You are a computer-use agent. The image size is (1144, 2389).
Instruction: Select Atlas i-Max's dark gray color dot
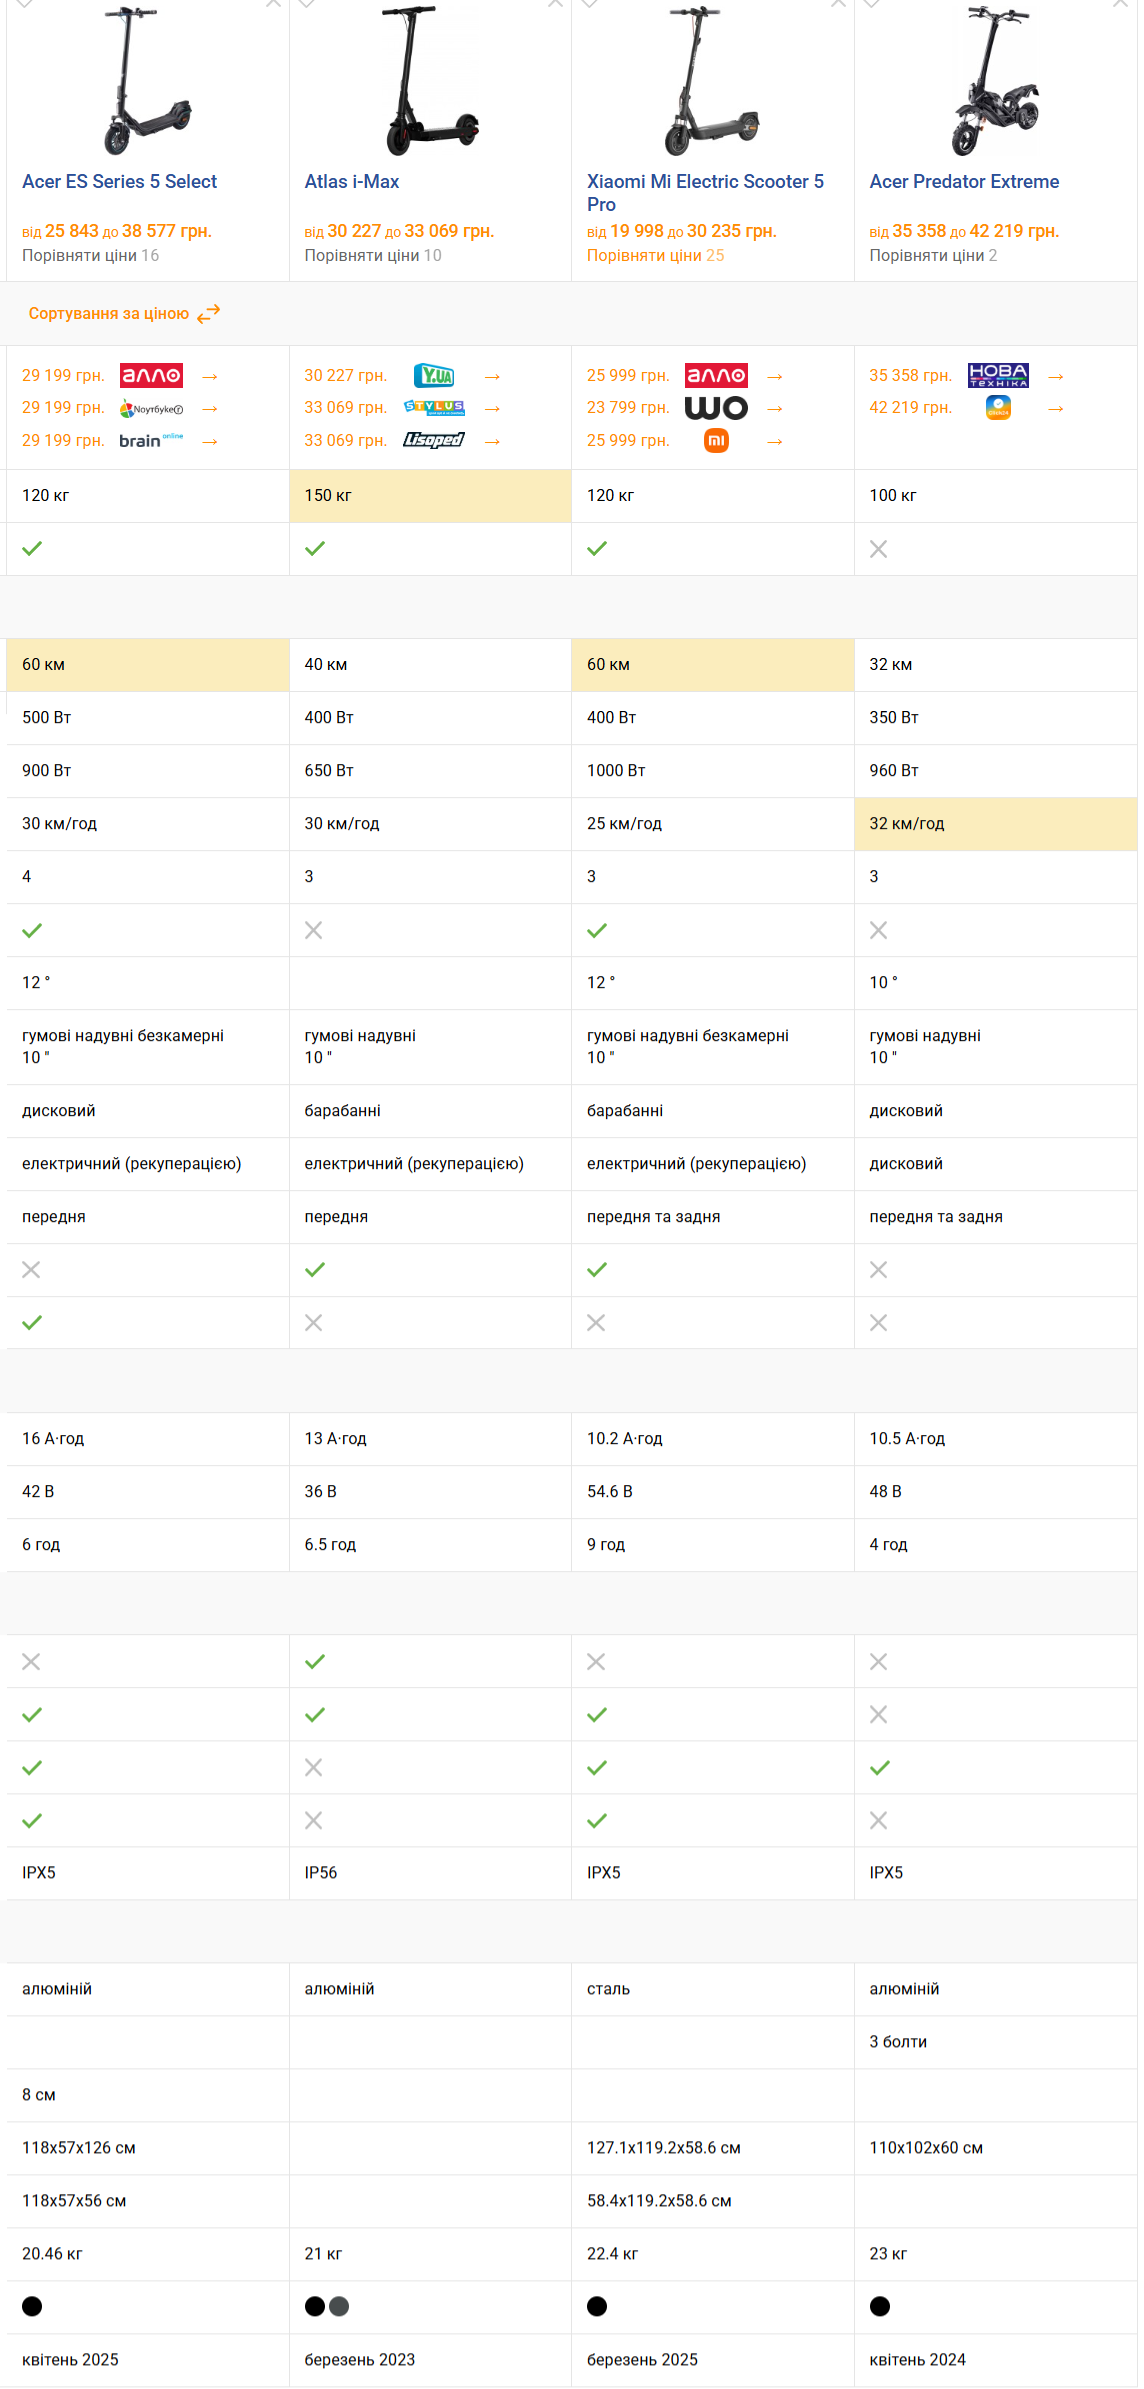pos(339,2307)
